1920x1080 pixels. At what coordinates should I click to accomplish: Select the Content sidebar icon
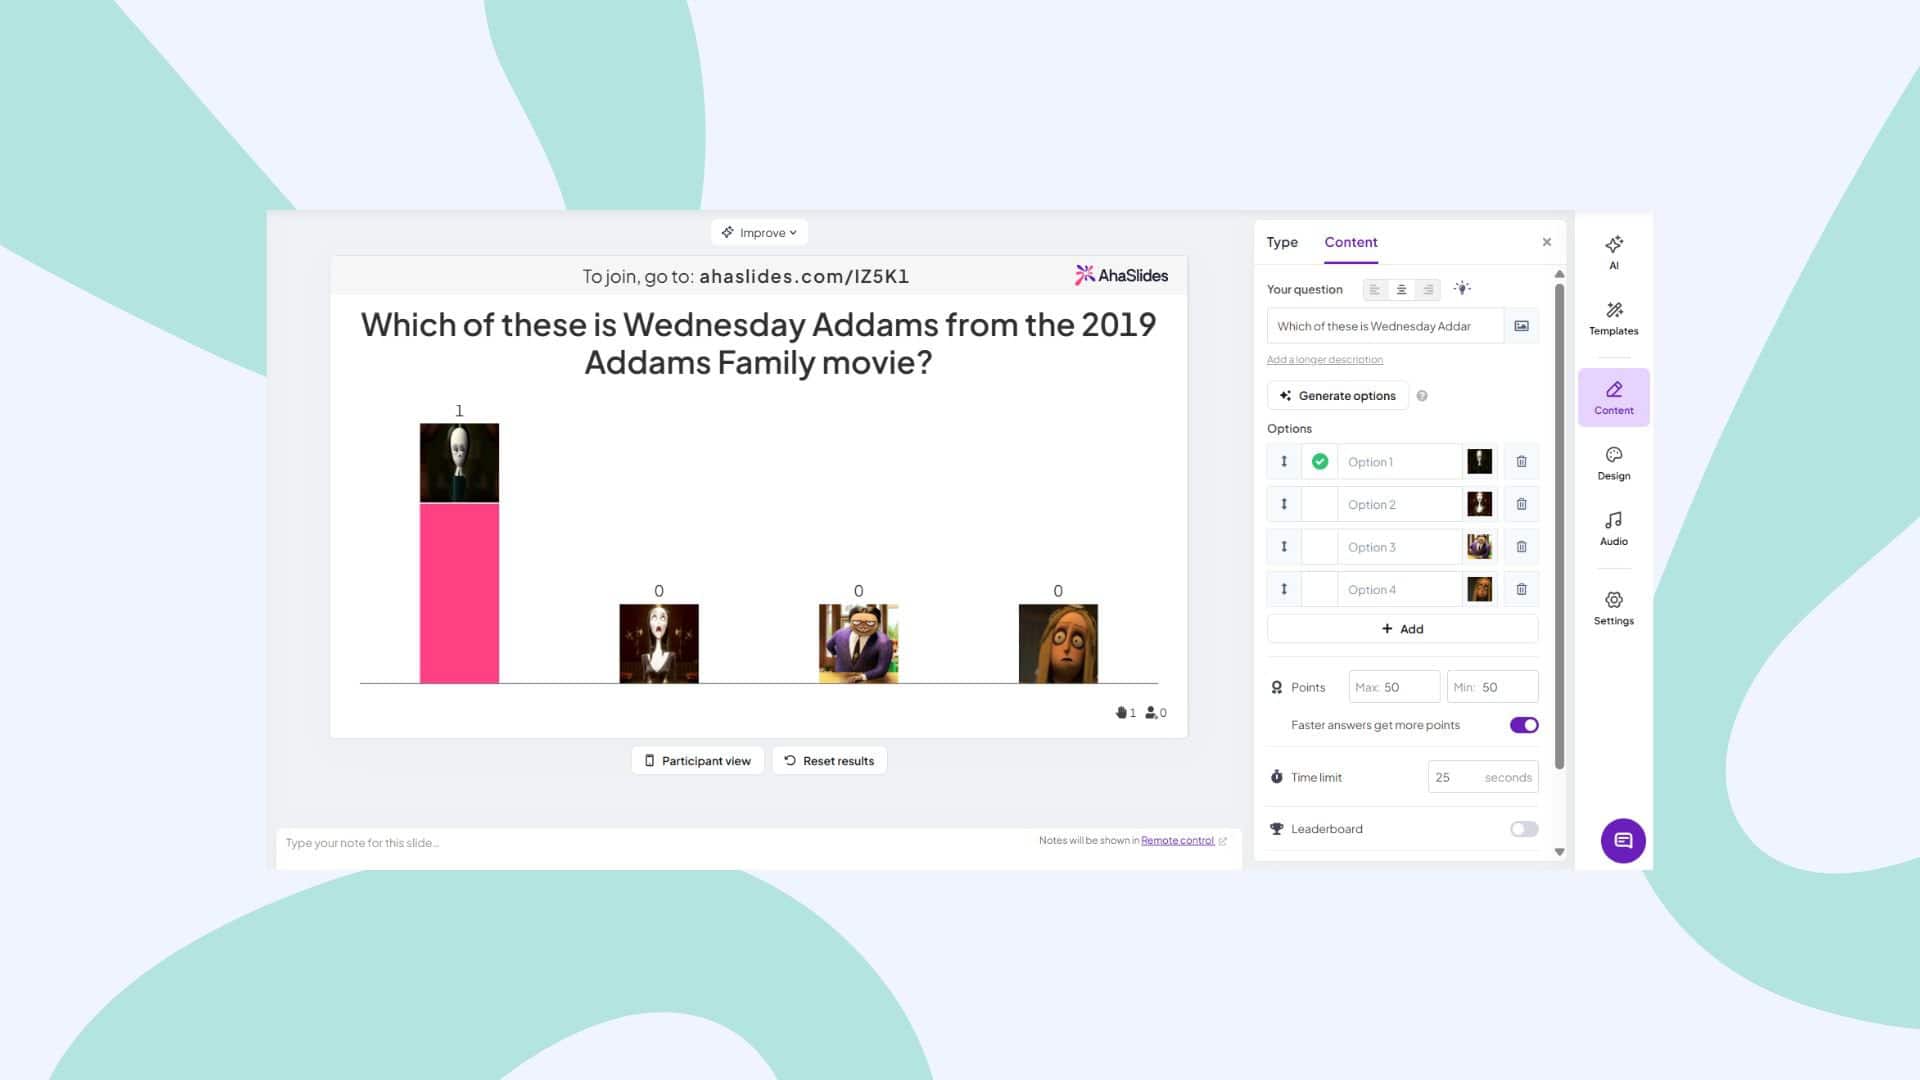(x=1613, y=397)
